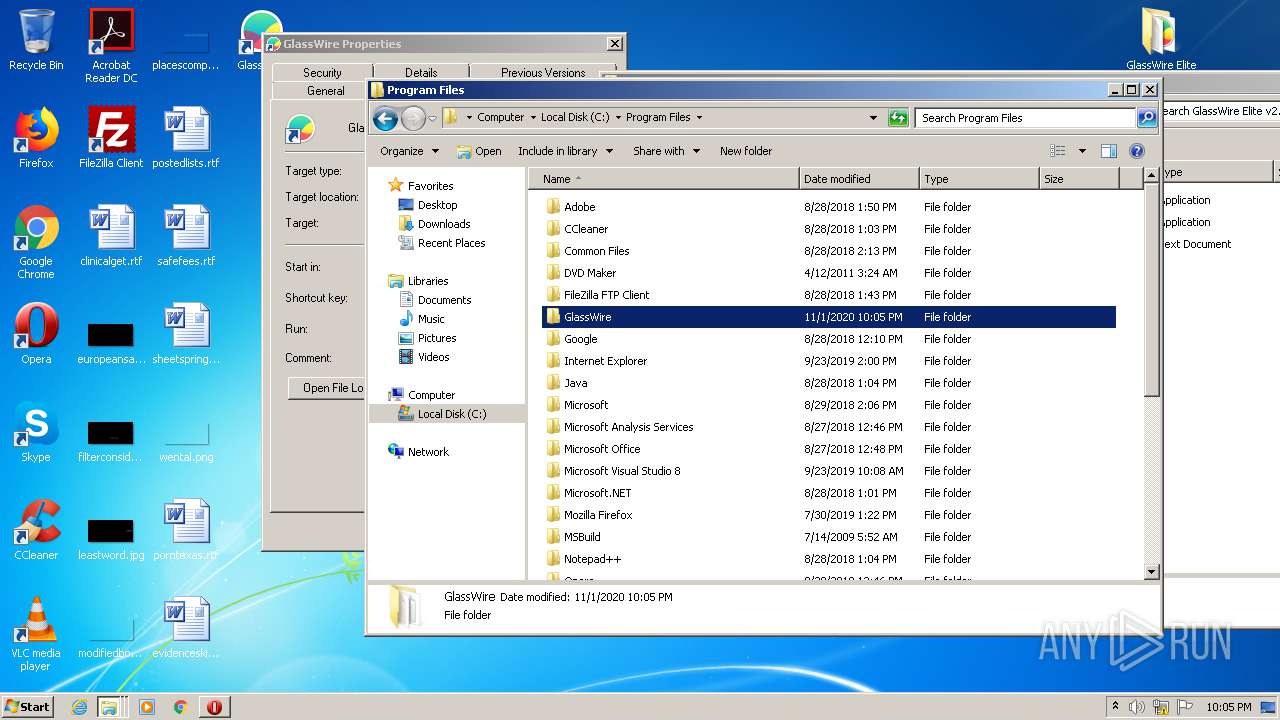The height and width of the screenshot is (720, 1280).
Task: Select the Common Files folder
Action: pyautogui.click(x=596, y=251)
